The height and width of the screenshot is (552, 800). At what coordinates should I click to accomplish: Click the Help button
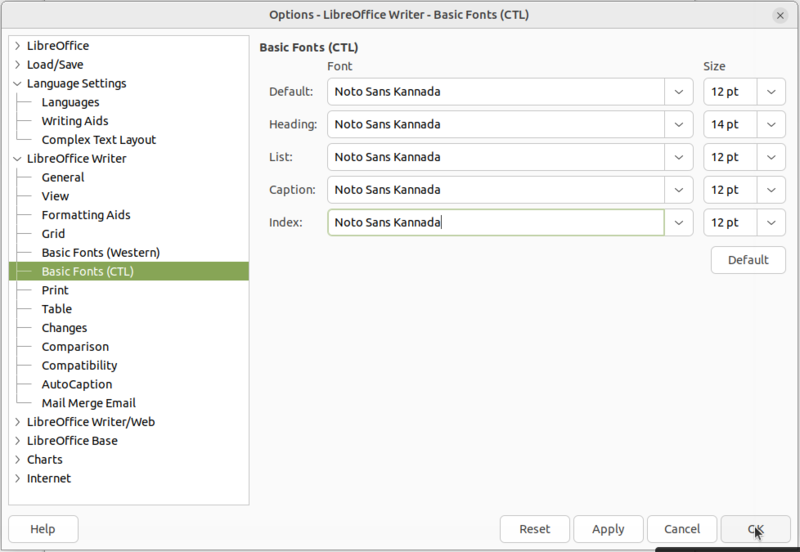[x=43, y=529]
